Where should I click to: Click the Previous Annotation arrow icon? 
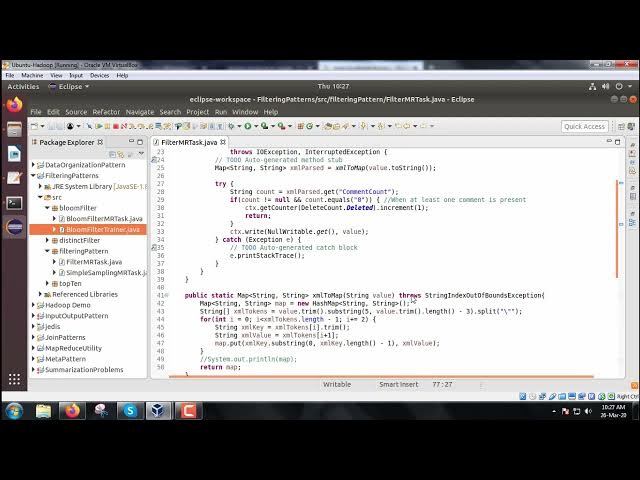click(380, 126)
